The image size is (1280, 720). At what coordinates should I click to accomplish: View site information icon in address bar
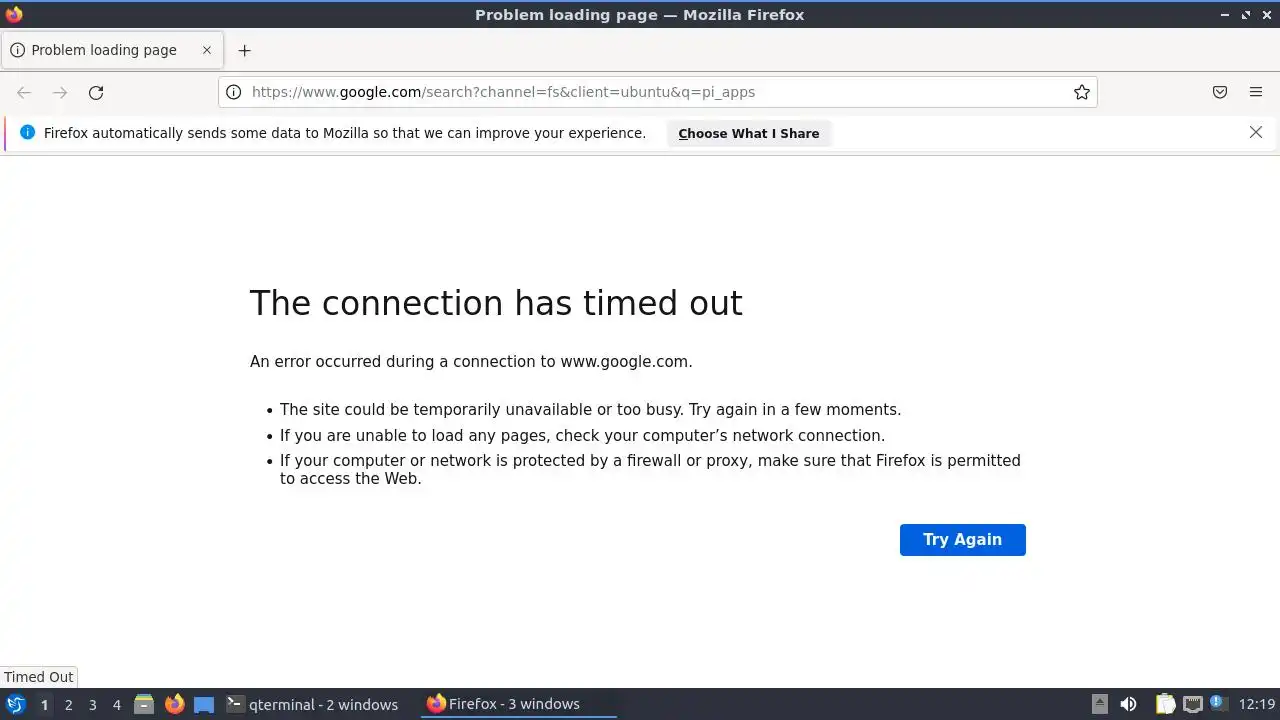click(x=233, y=92)
